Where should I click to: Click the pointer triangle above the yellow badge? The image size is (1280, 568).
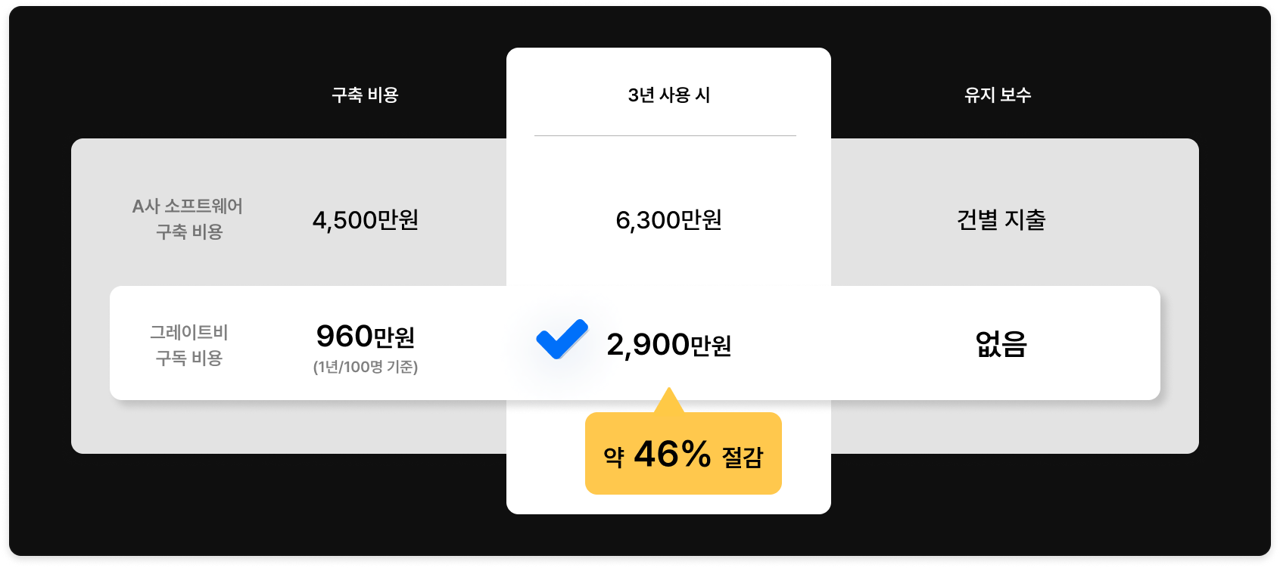(x=668, y=401)
